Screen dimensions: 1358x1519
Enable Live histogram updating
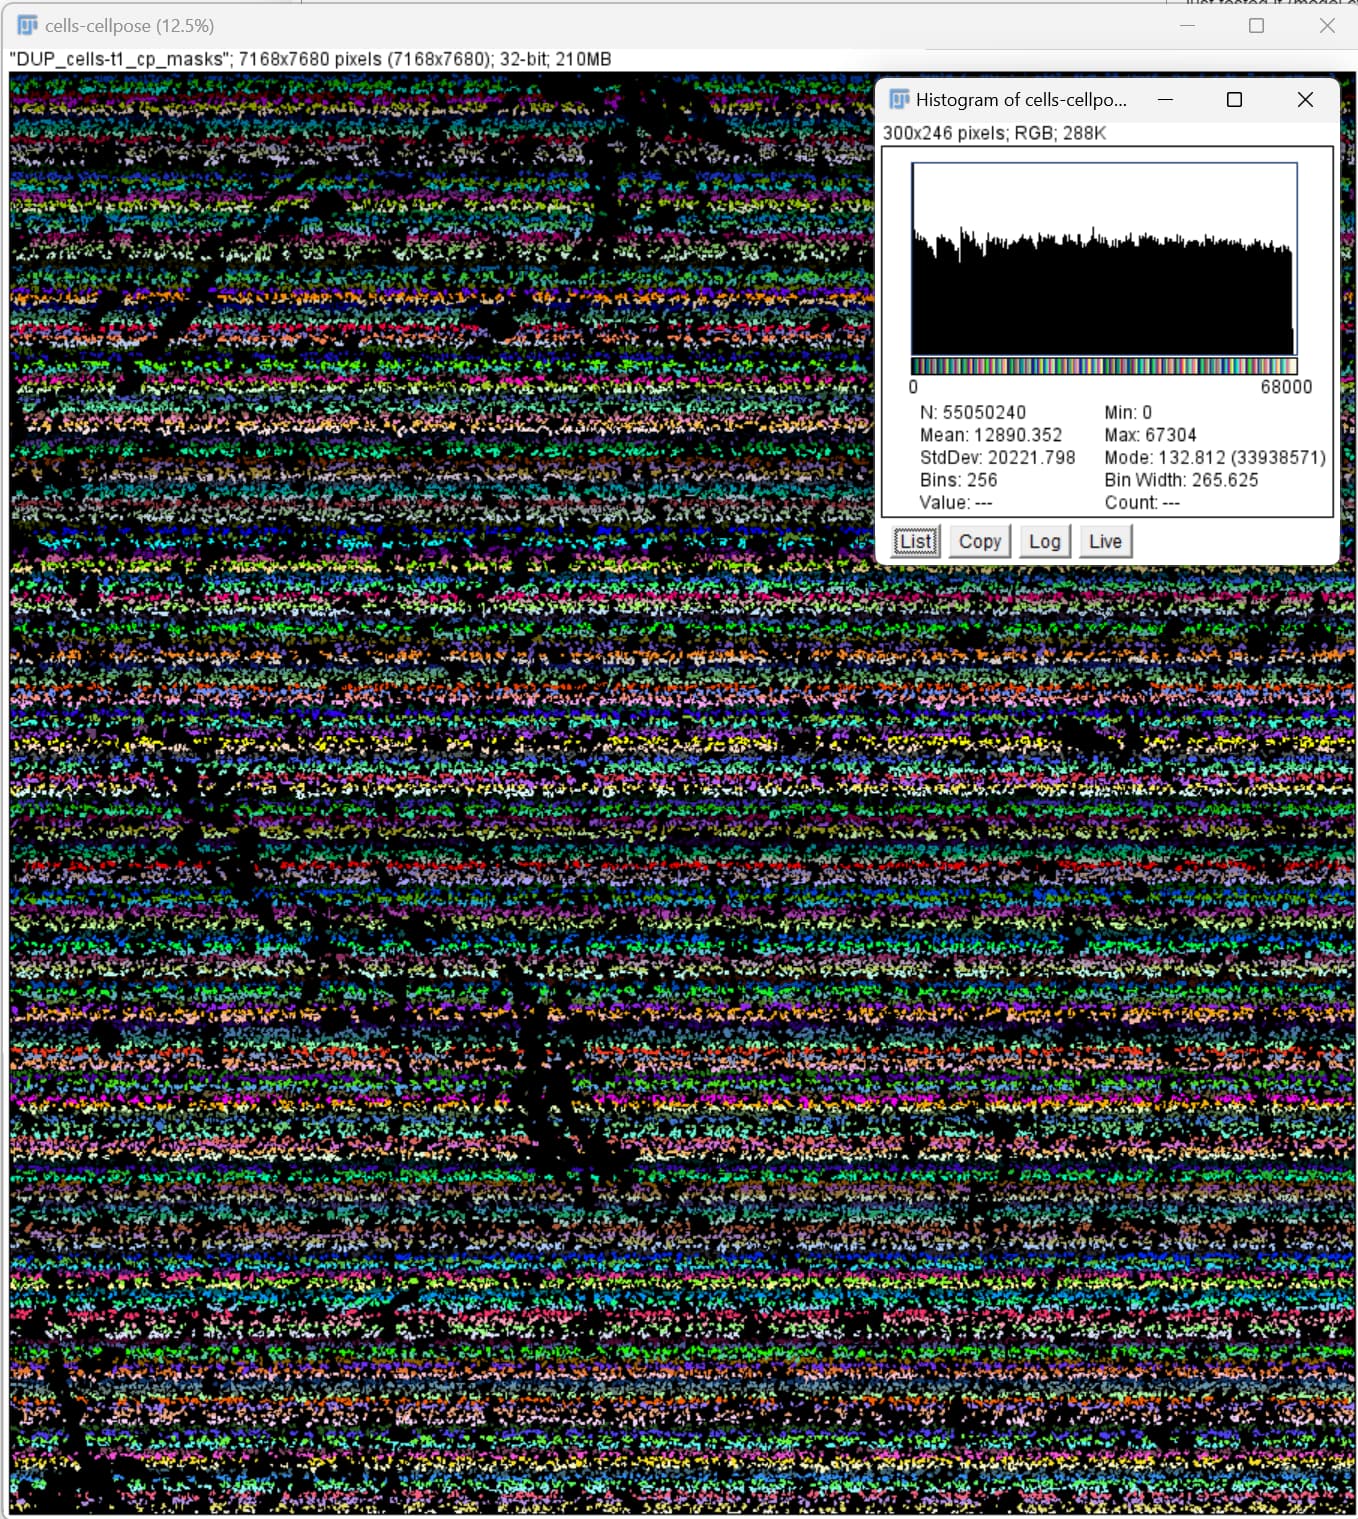click(x=1105, y=541)
